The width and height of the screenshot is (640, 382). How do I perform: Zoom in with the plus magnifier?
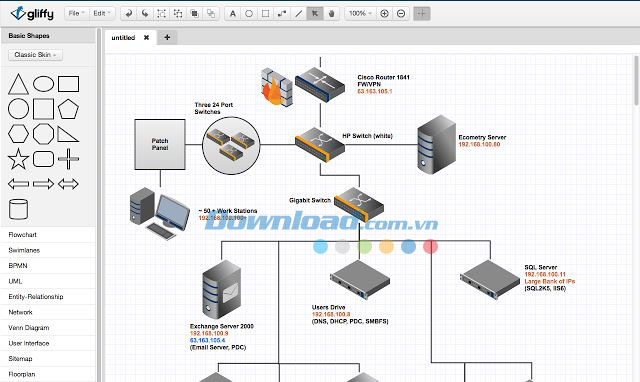pos(384,13)
